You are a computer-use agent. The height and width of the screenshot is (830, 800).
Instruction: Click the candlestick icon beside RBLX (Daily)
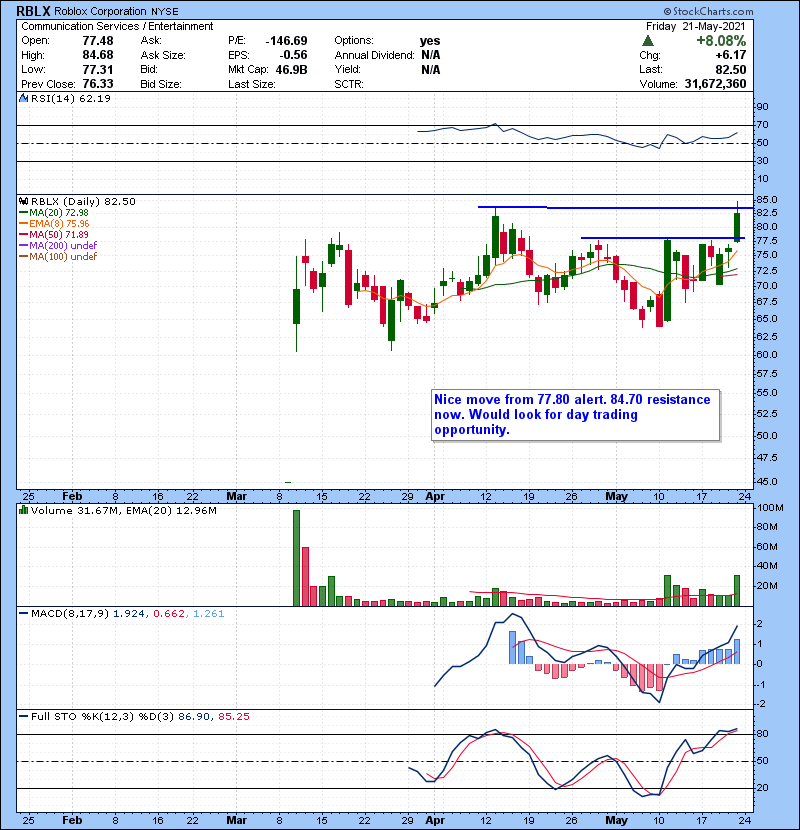tap(24, 201)
